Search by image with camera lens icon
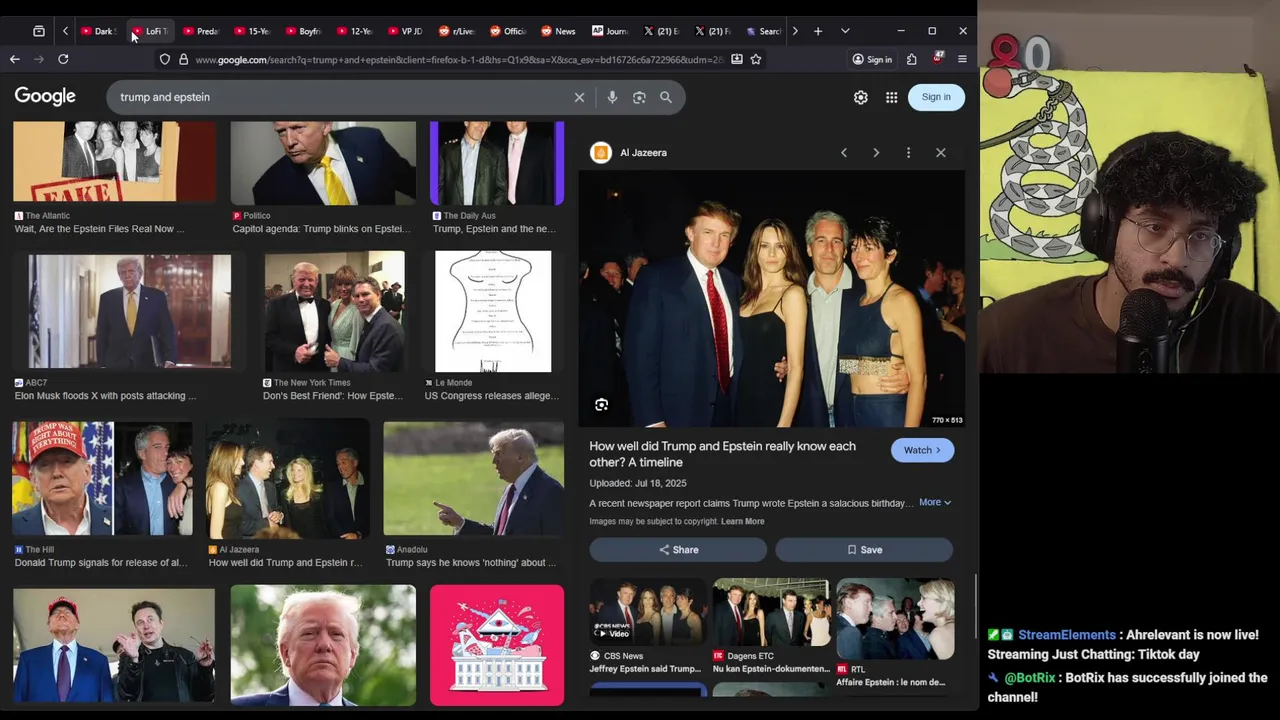 pyautogui.click(x=639, y=97)
